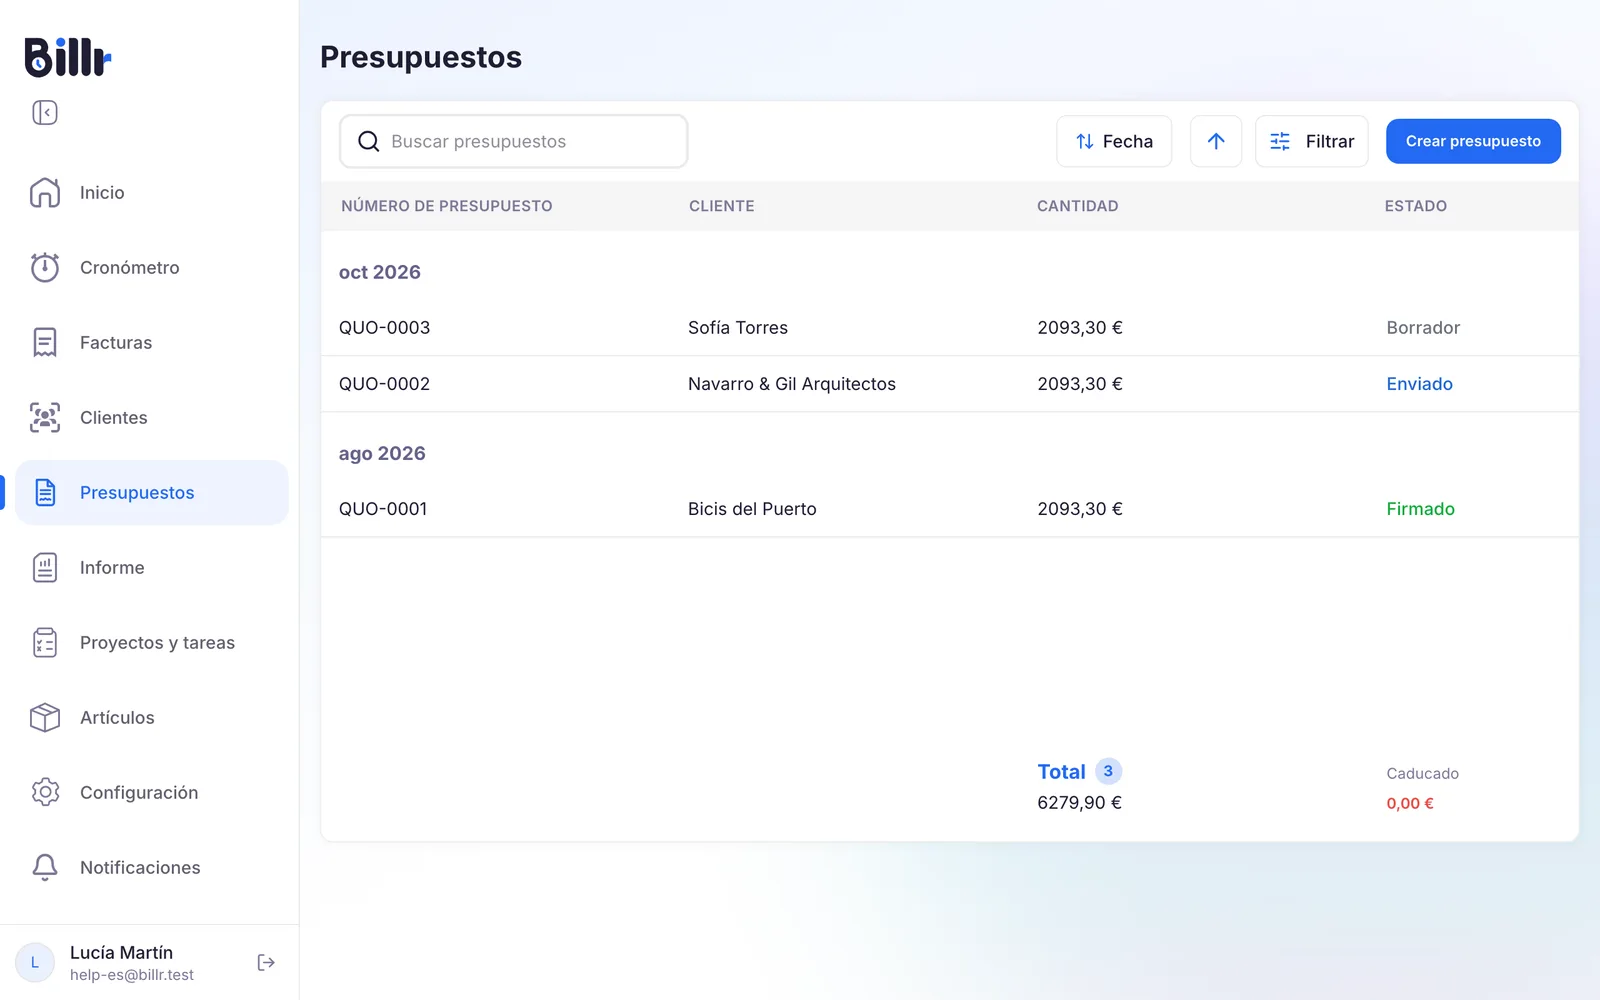Open the Facturas section

152,342
